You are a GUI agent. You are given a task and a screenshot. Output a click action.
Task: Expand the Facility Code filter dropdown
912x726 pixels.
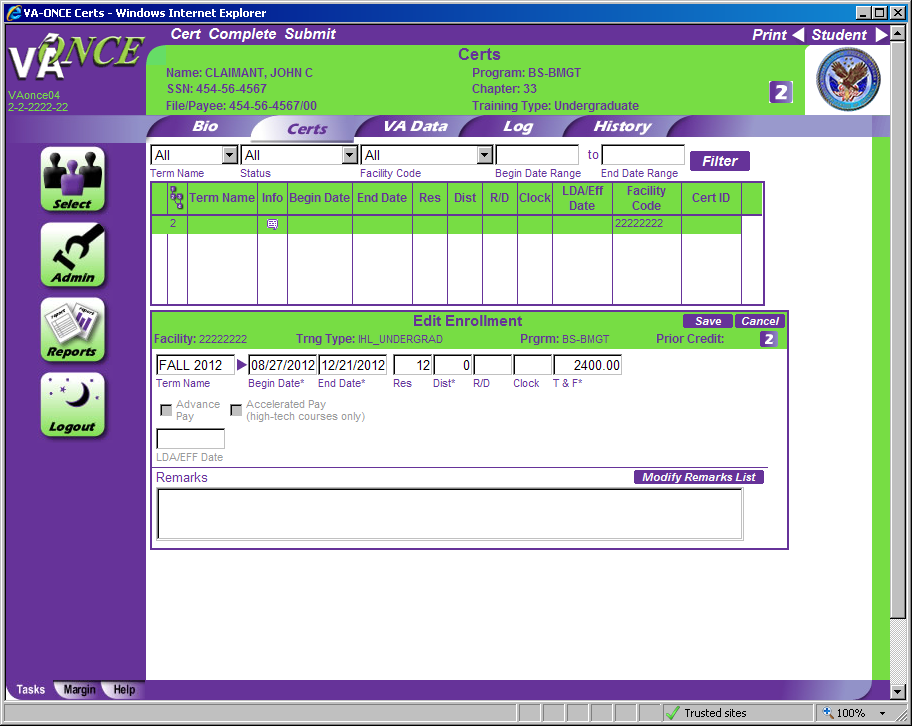[484, 155]
